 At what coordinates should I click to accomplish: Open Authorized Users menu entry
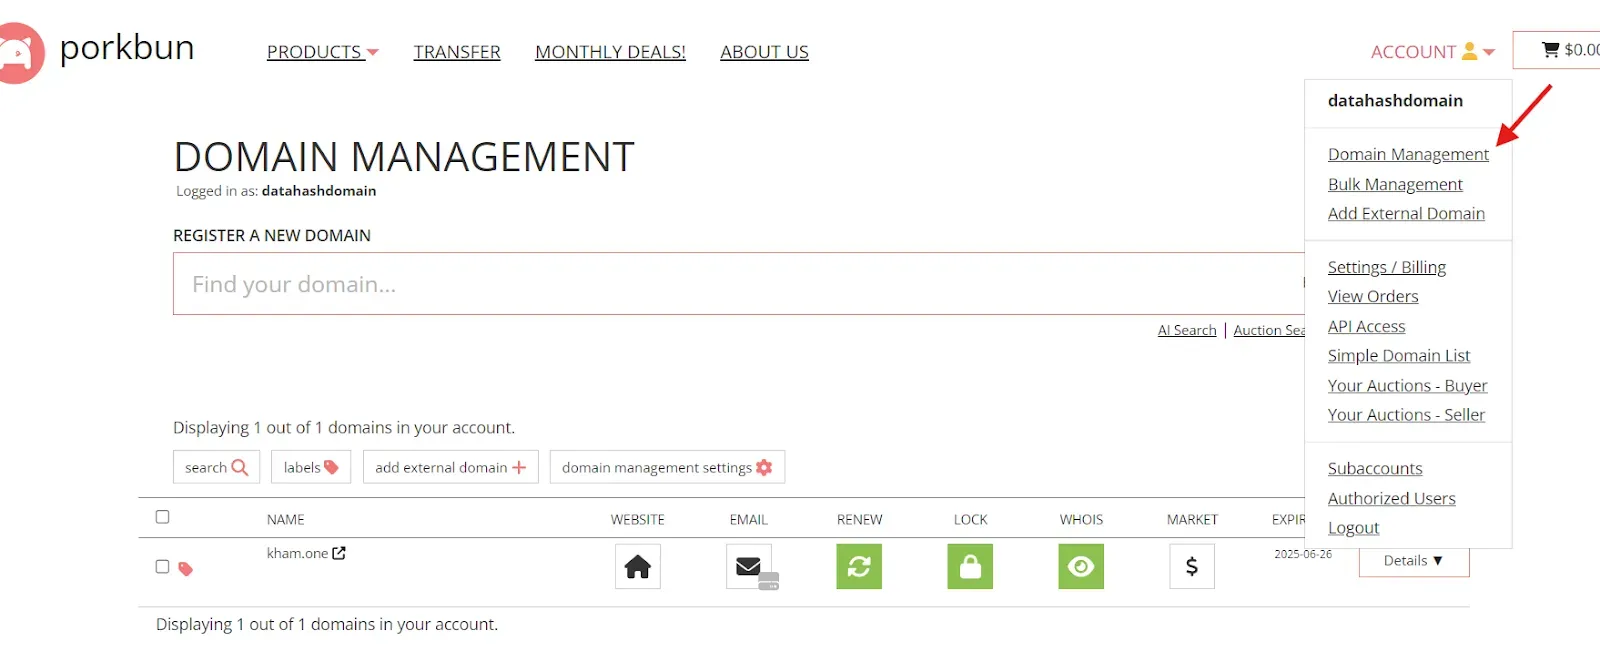pos(1391,498)
